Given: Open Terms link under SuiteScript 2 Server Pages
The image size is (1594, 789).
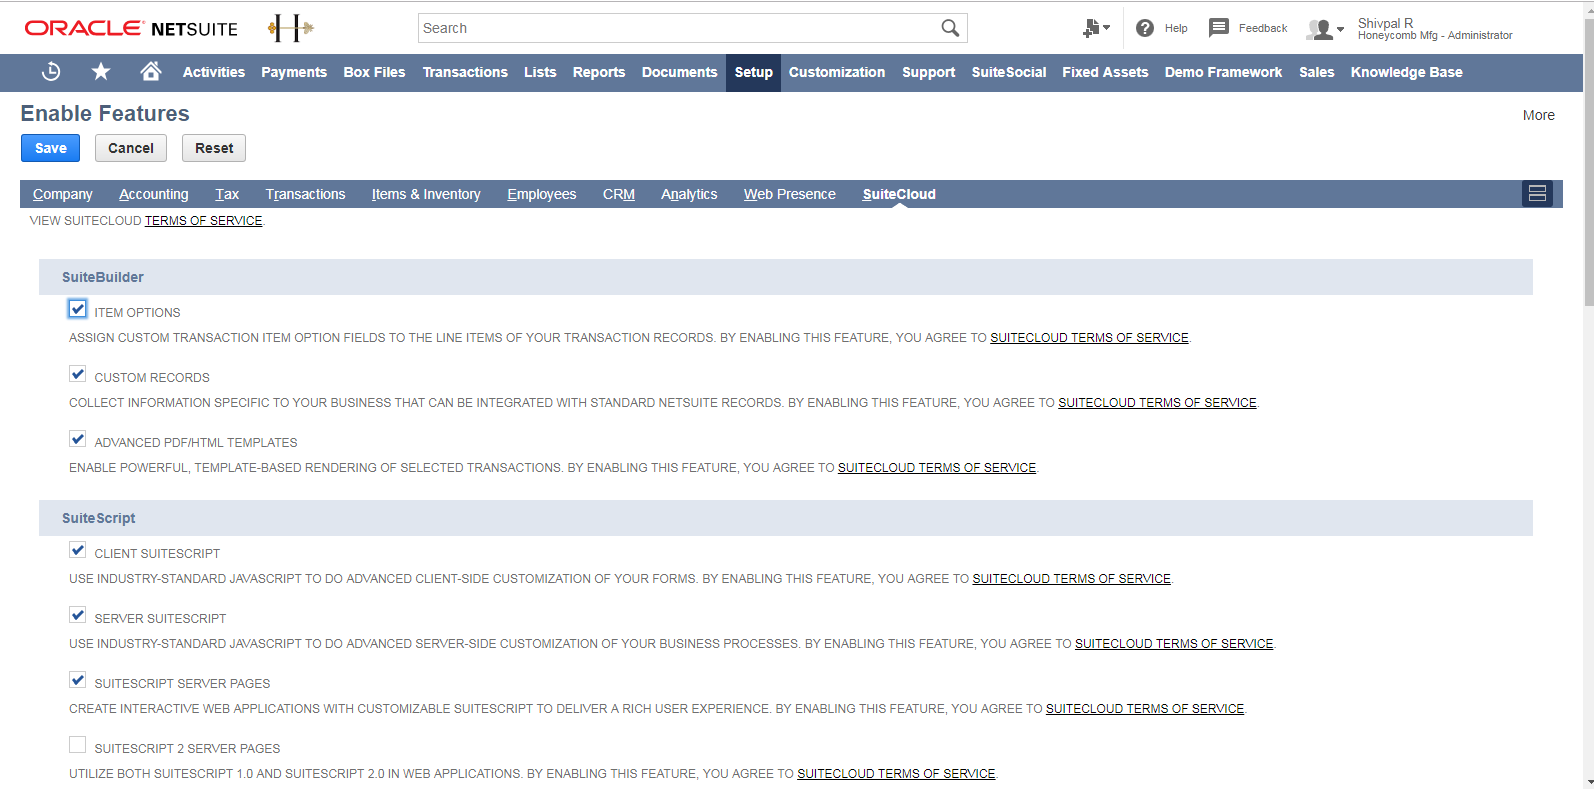Looking at the screenshot, I should coord(896,774).
